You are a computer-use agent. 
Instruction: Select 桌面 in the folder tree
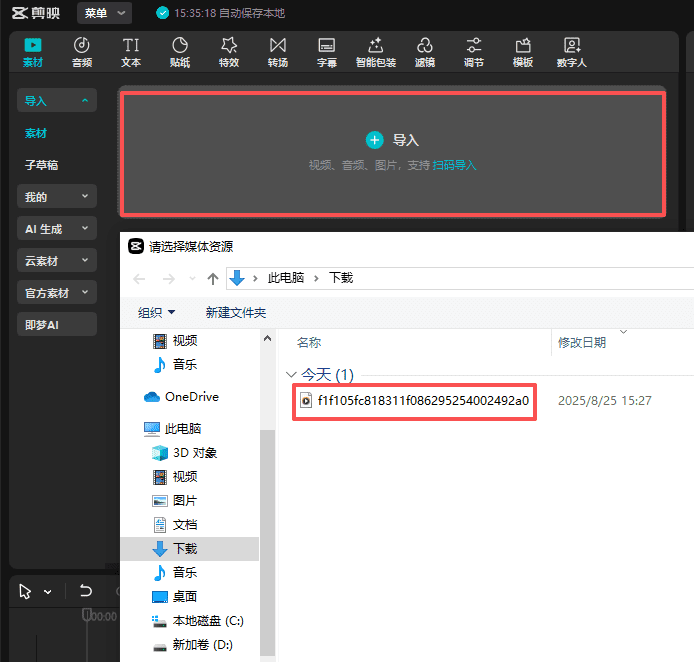point(184,597)
